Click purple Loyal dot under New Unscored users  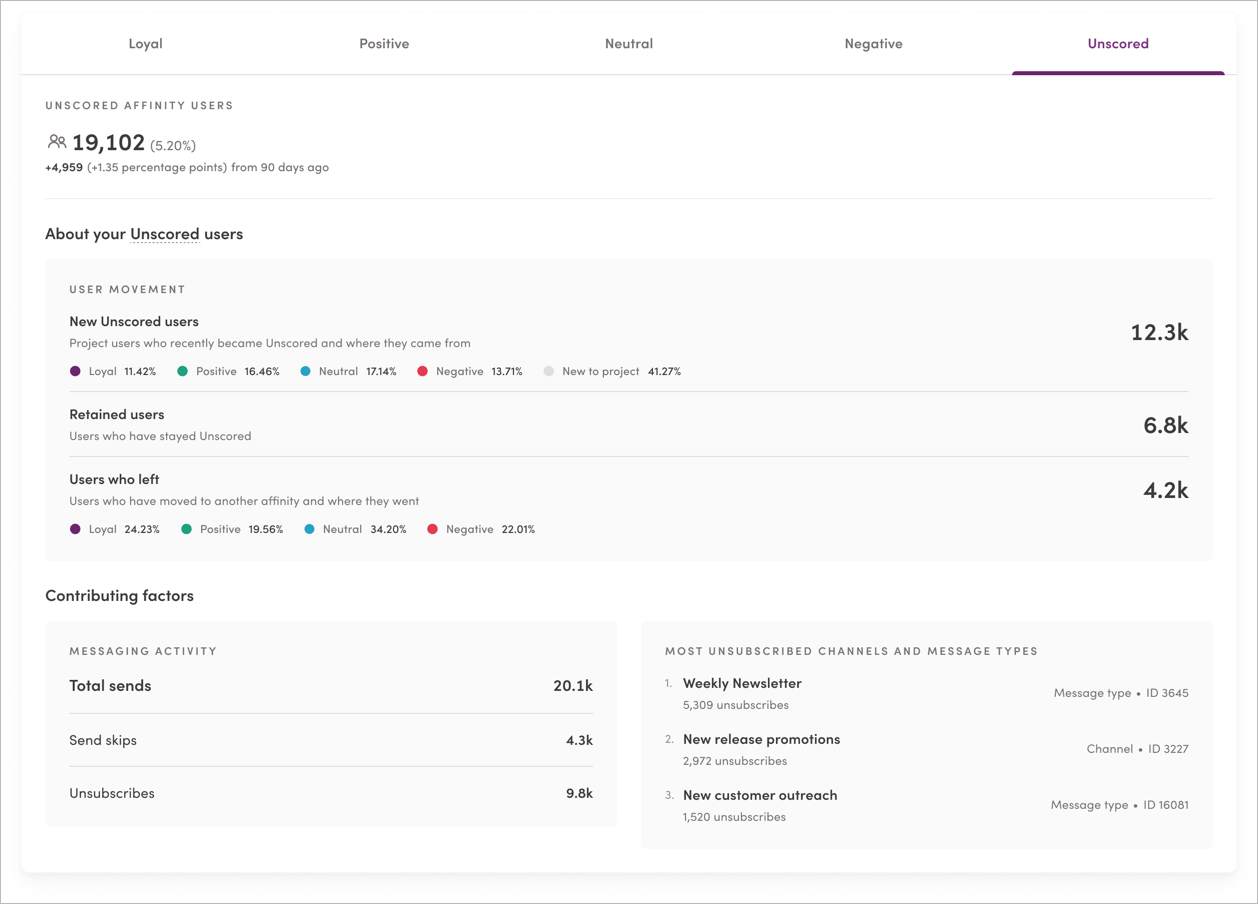click(75, 371)
